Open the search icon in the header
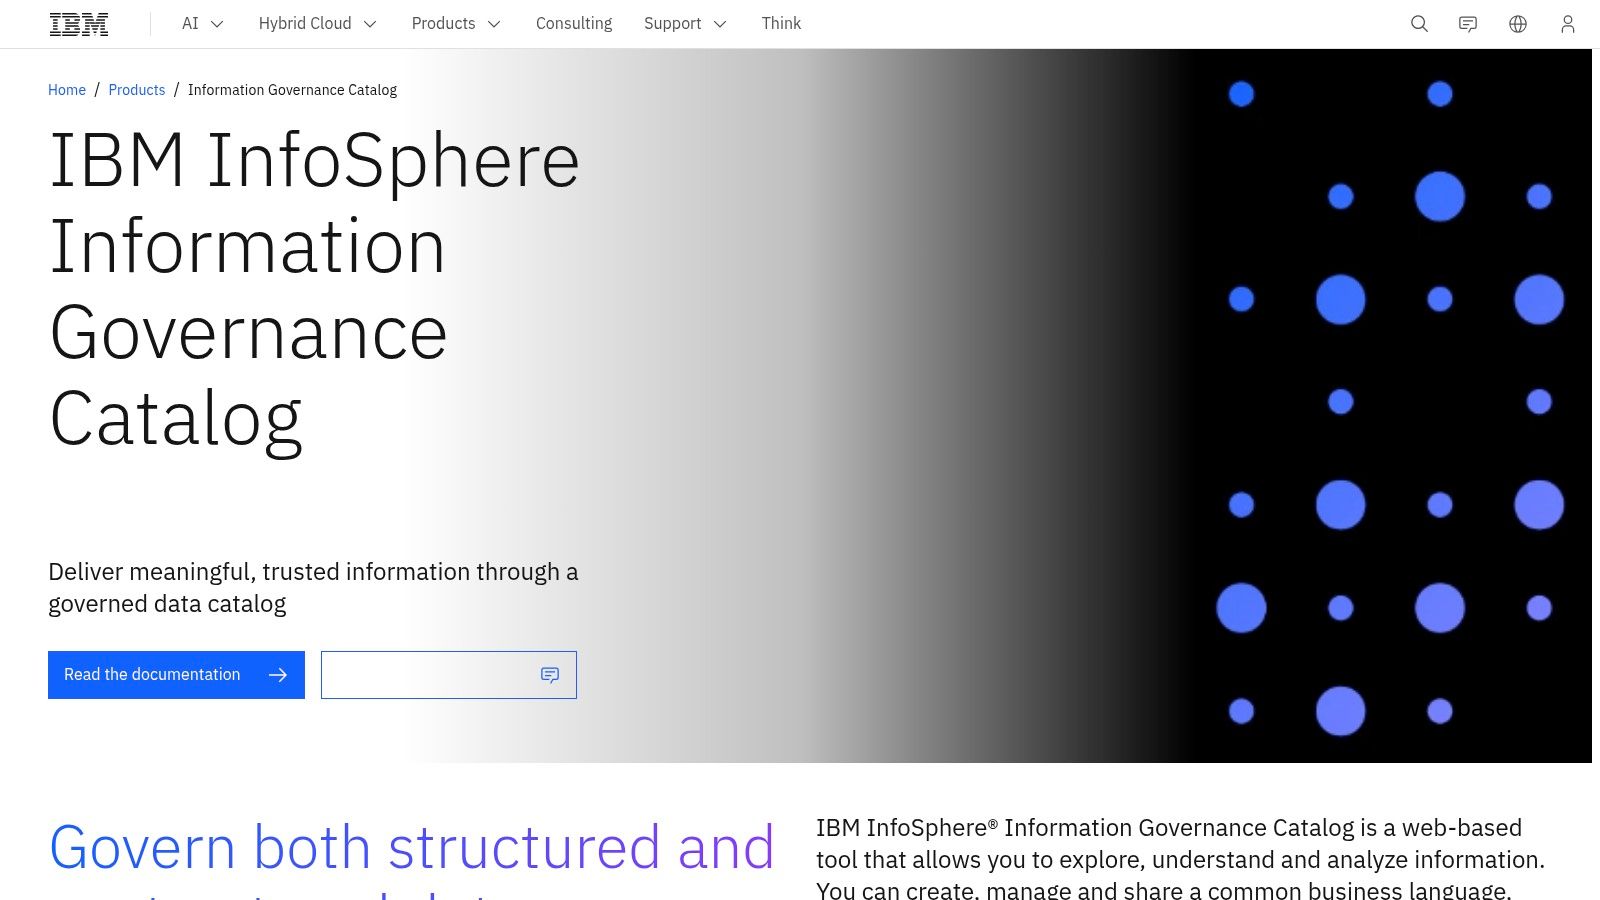 [1418, 23]
